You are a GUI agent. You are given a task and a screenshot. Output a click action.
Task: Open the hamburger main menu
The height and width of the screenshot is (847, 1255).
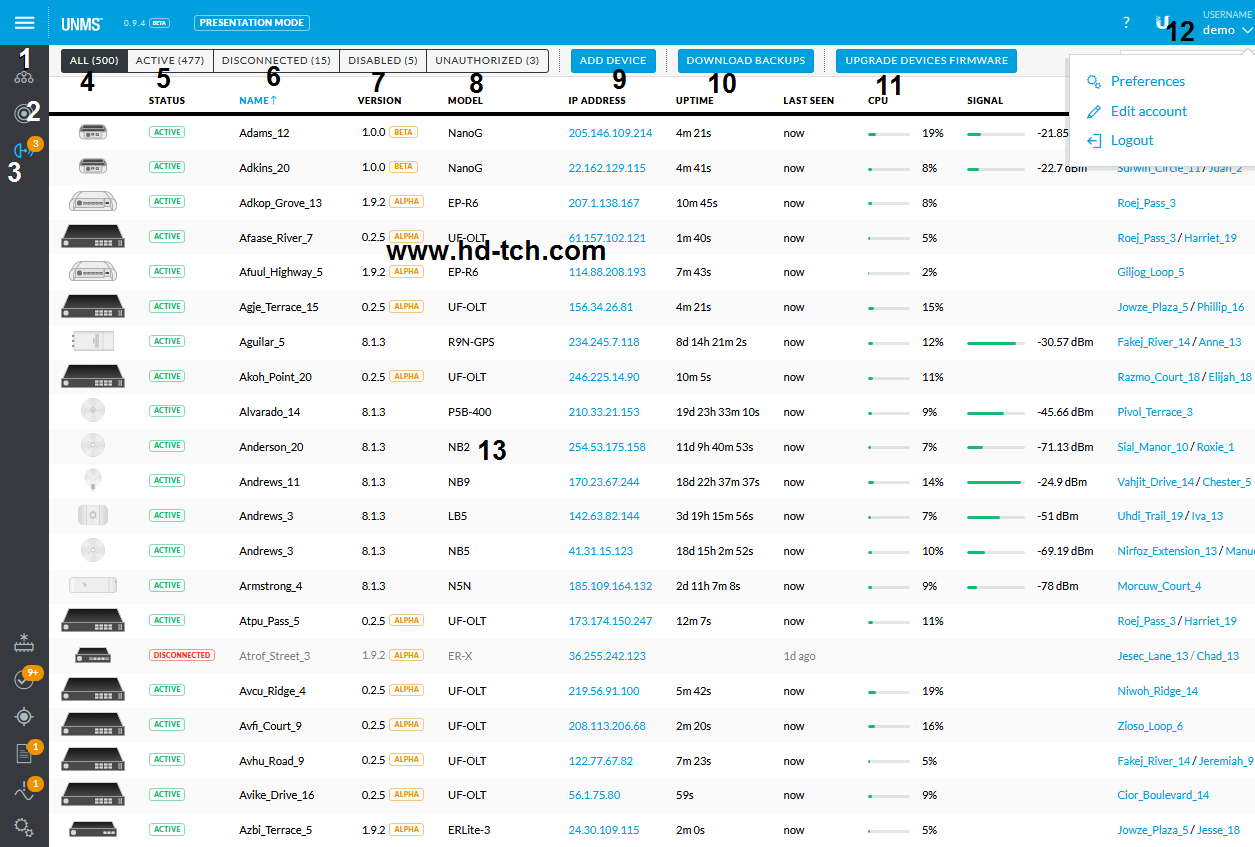point(24,22)
